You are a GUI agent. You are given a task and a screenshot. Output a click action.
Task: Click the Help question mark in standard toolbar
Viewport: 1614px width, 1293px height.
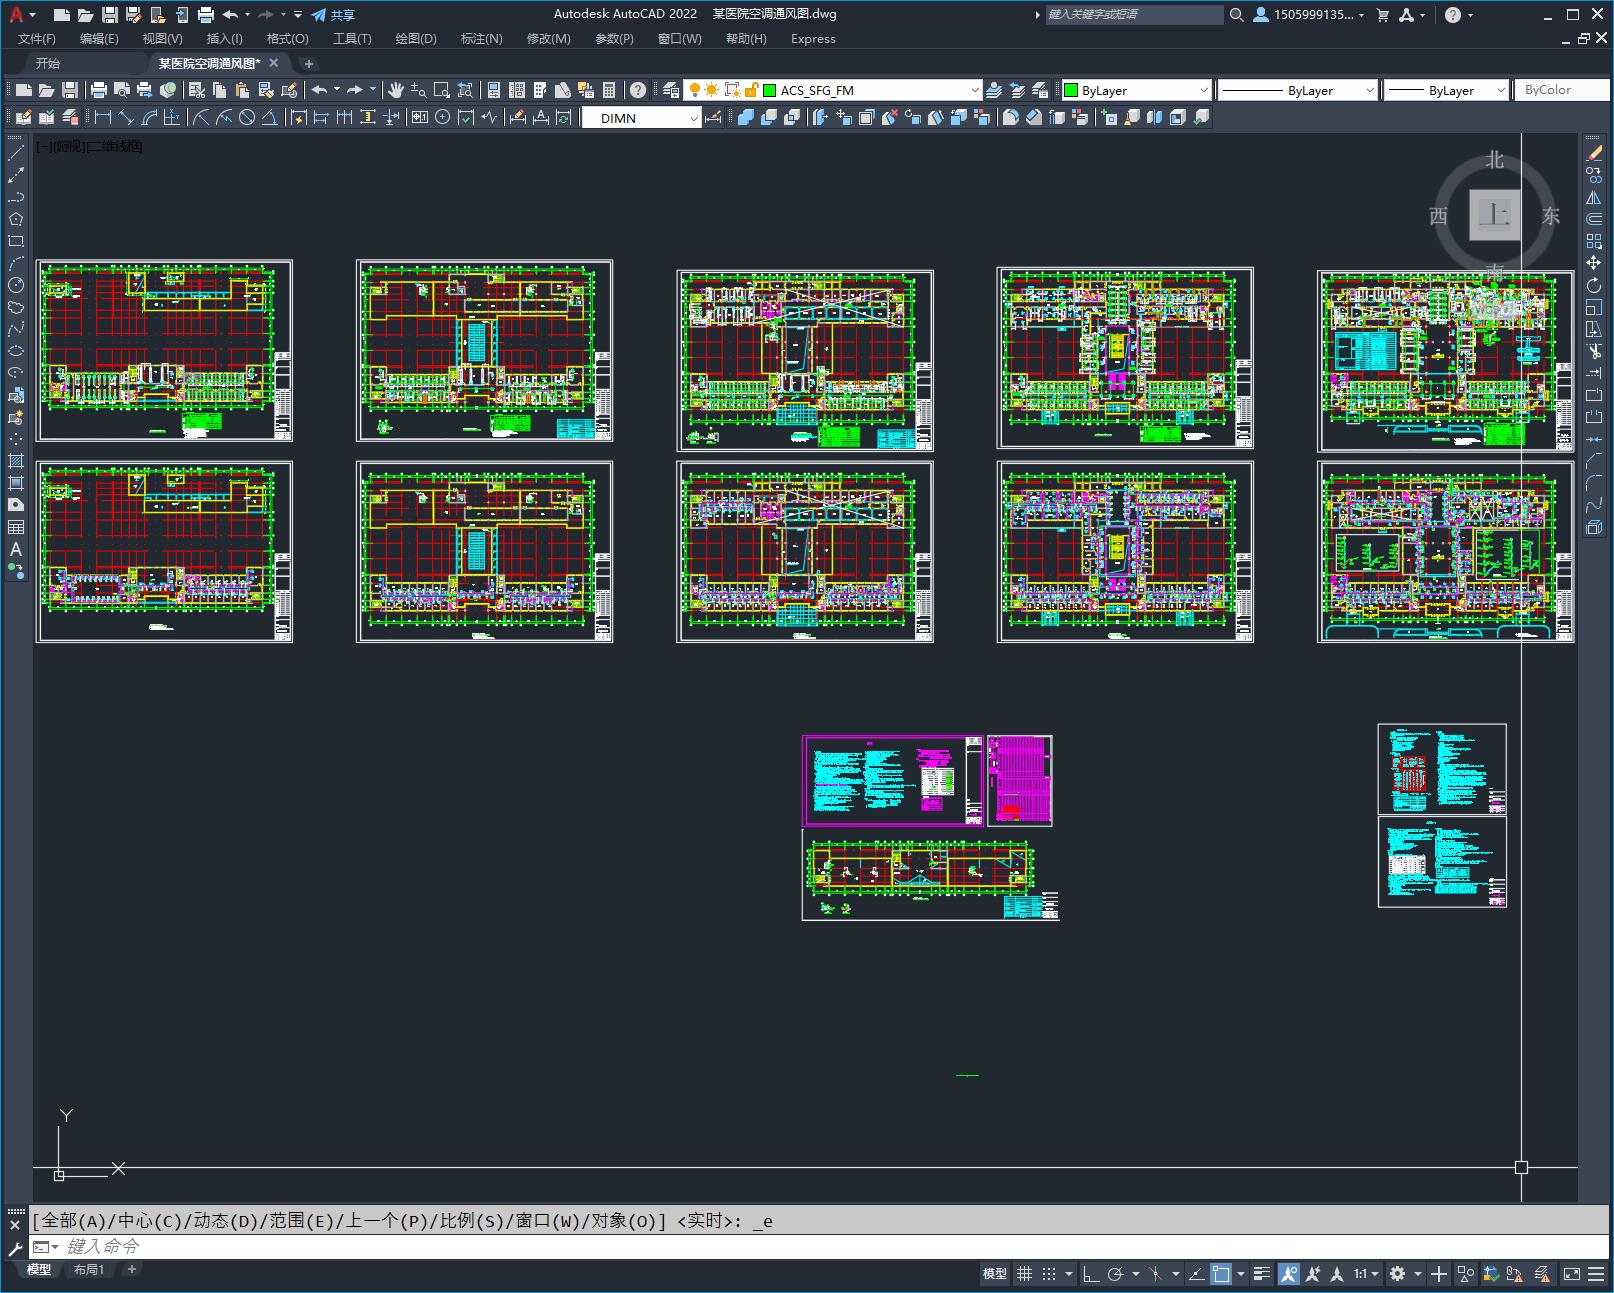(637, 90)
